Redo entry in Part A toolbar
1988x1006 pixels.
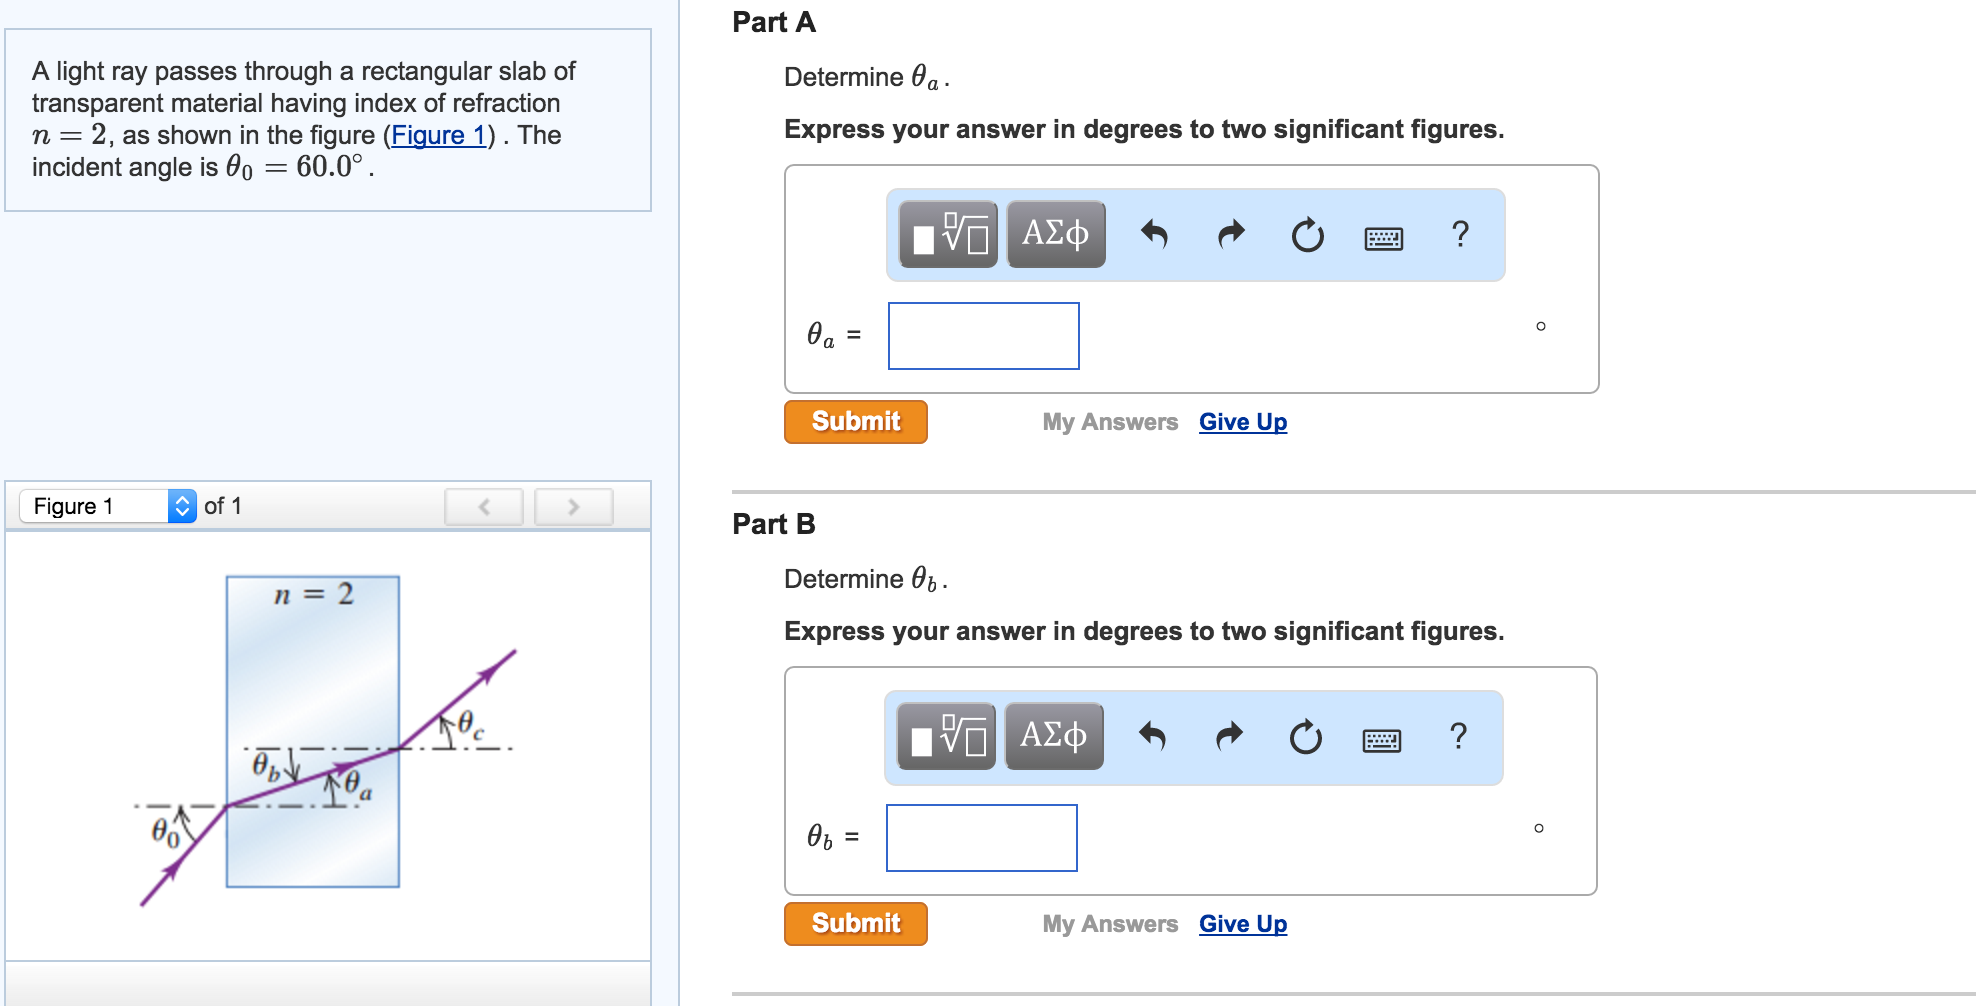click(1231, 234)
